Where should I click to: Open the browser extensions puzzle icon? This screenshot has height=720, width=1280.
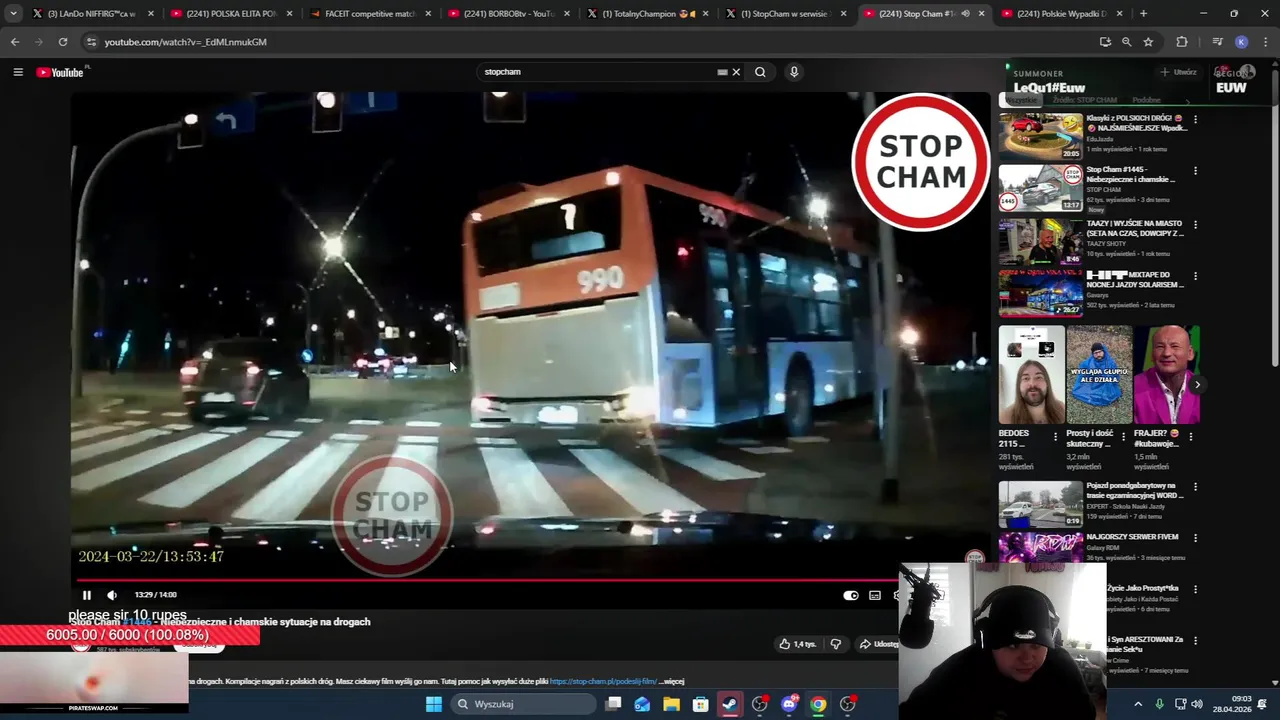click(1182, 42)
